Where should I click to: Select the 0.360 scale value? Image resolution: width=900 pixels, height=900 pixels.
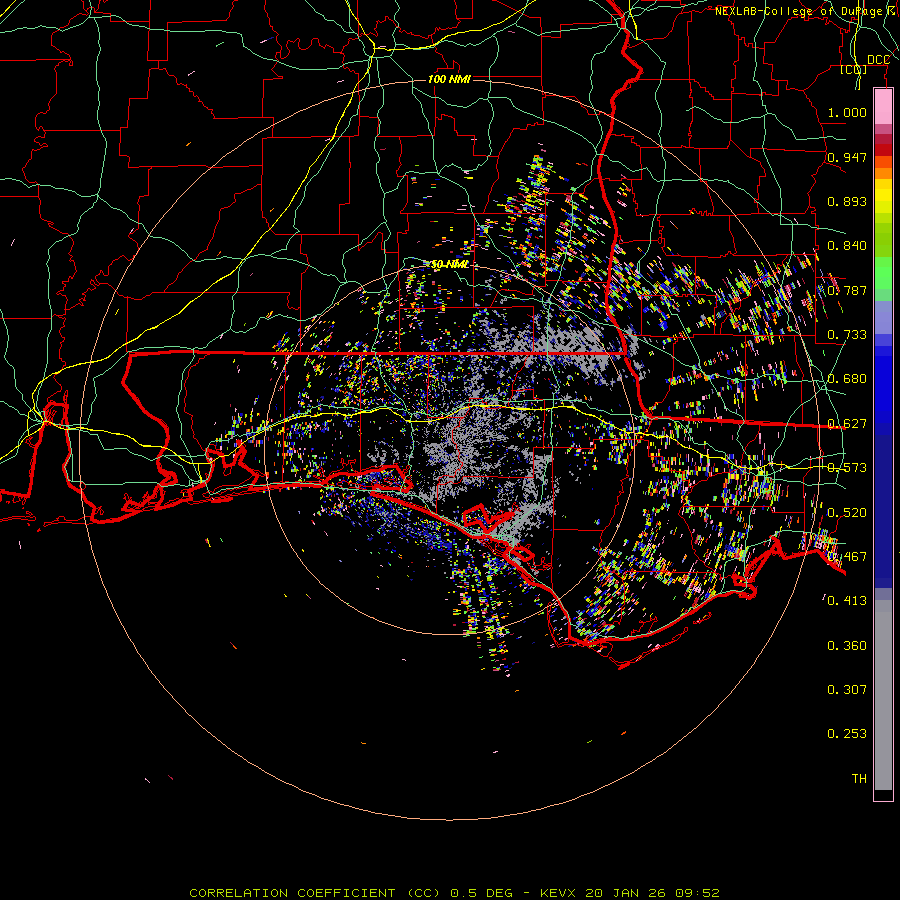[847, 646]
